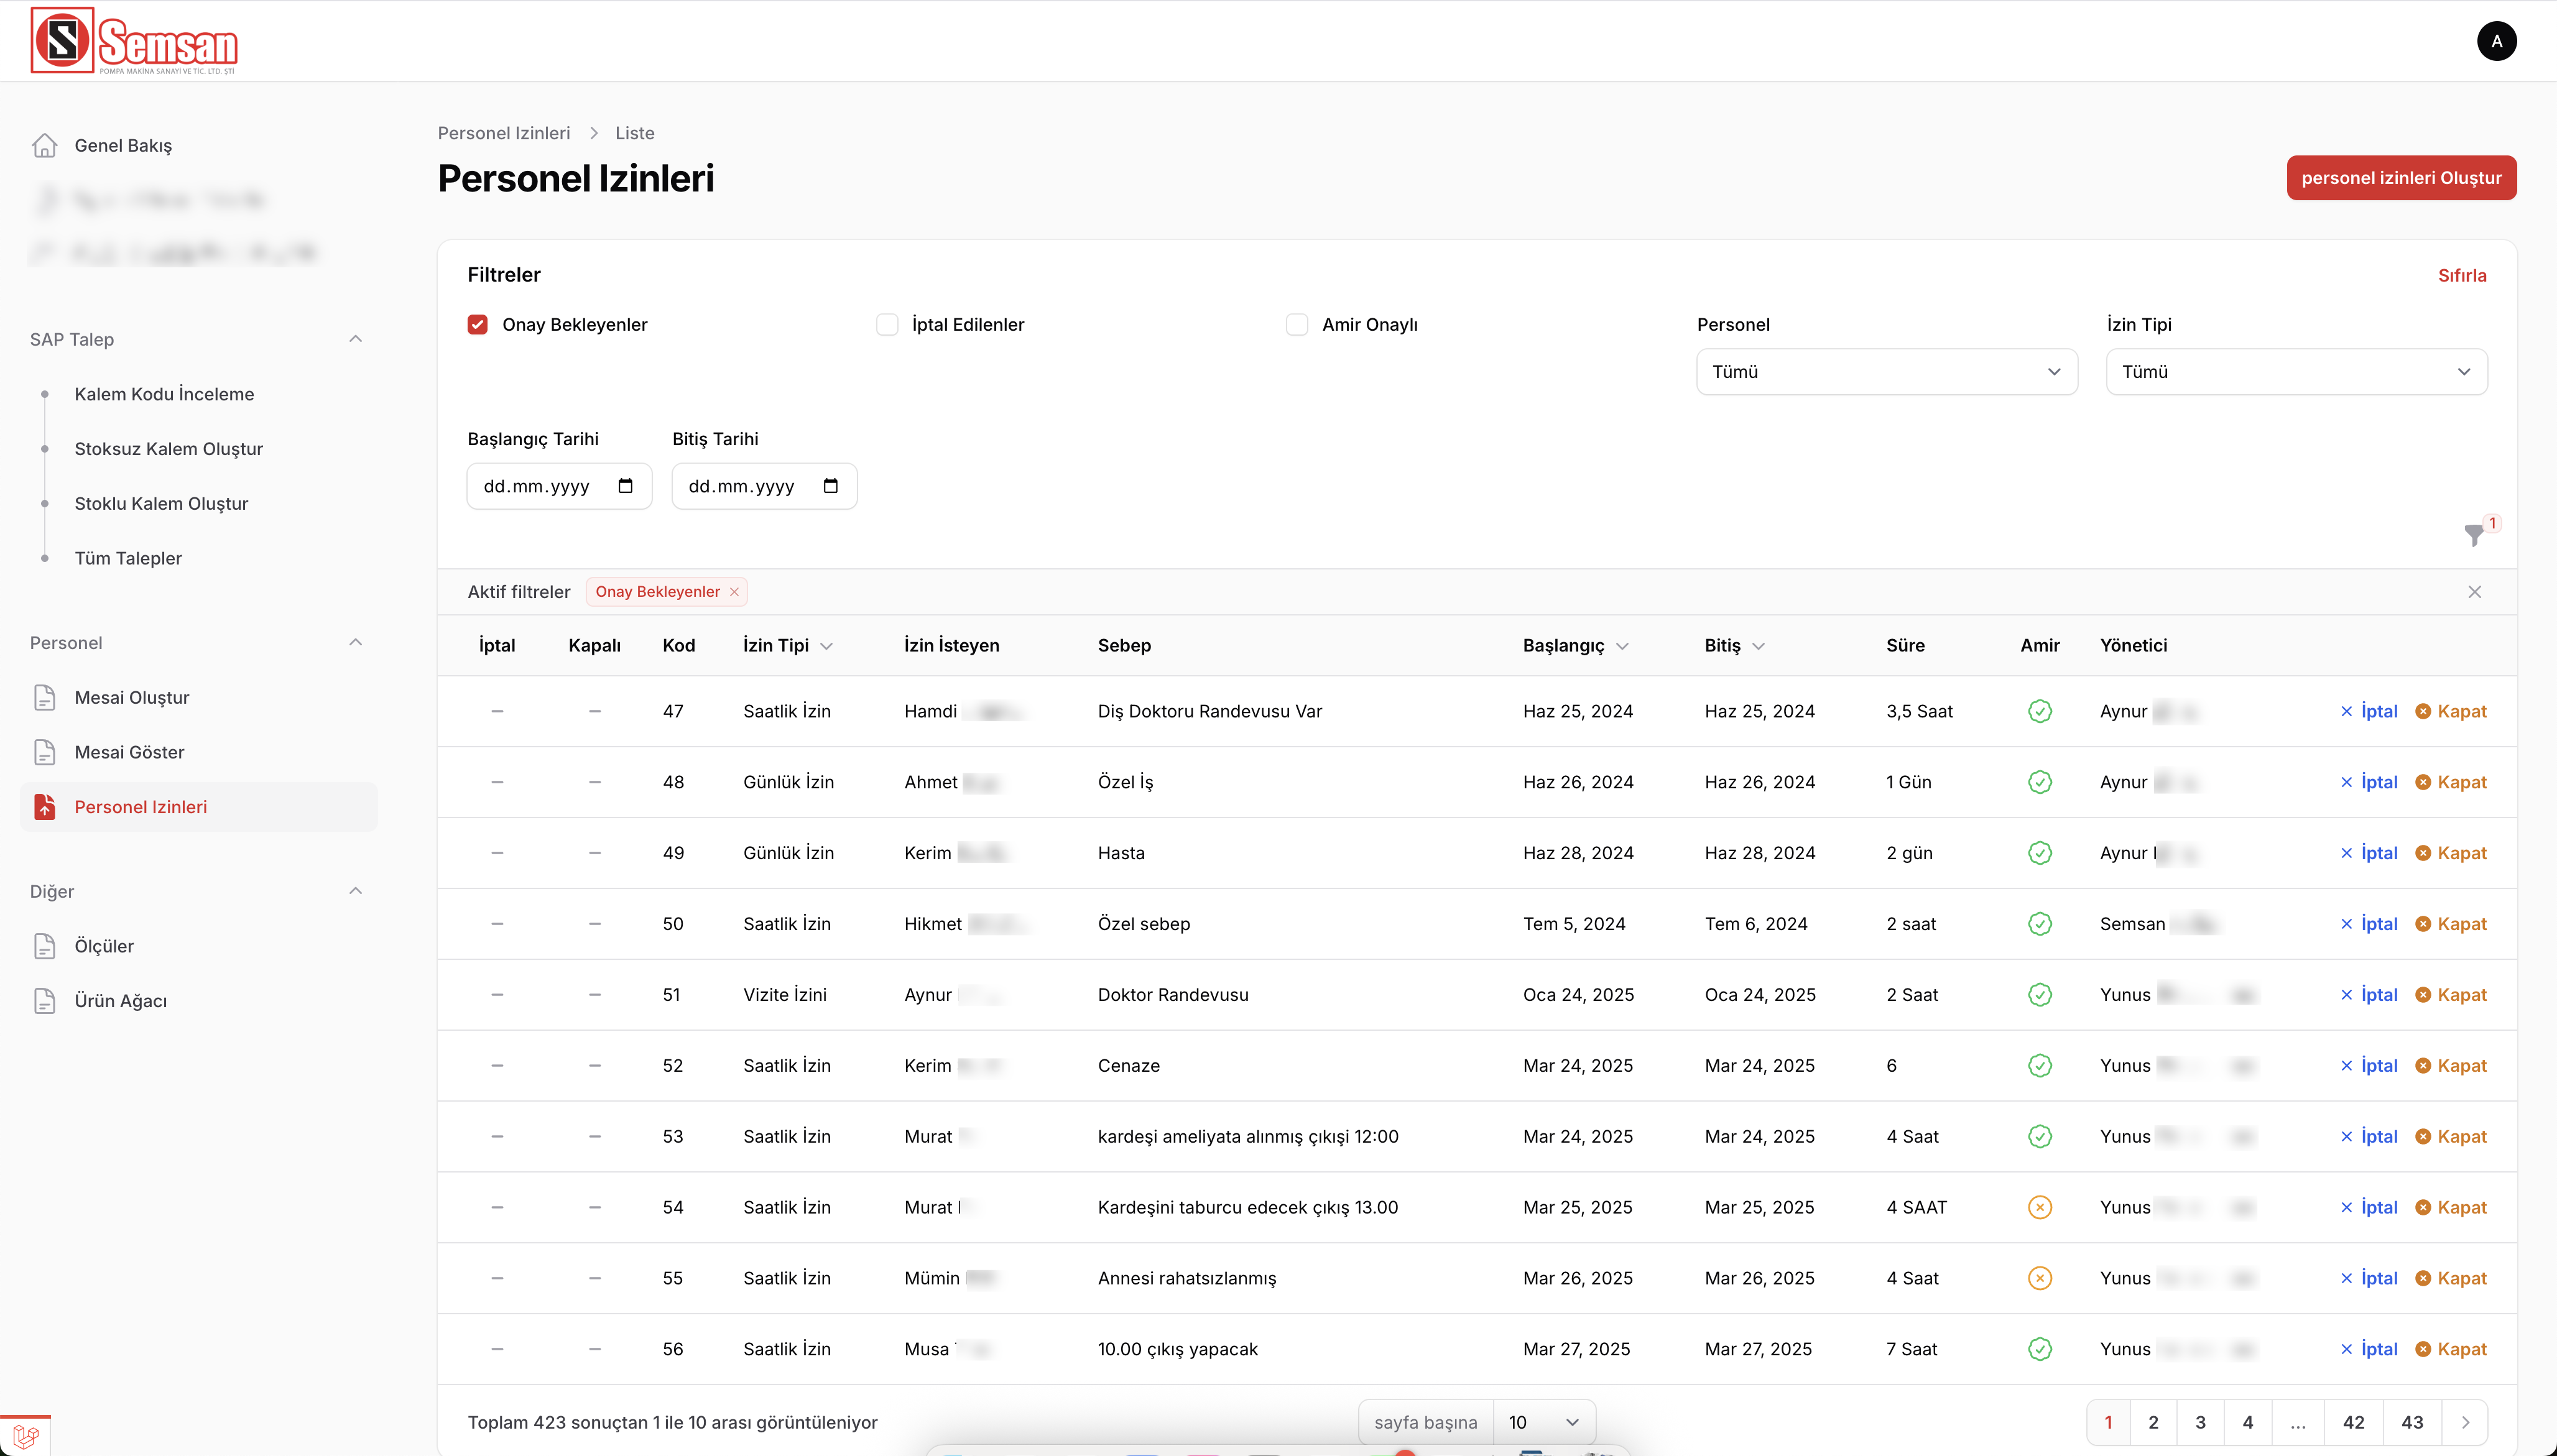Open the Personel dropdown filter
This screenshot has width=2557, height=1456.
pyautogui.click(x=1886, y=372)
